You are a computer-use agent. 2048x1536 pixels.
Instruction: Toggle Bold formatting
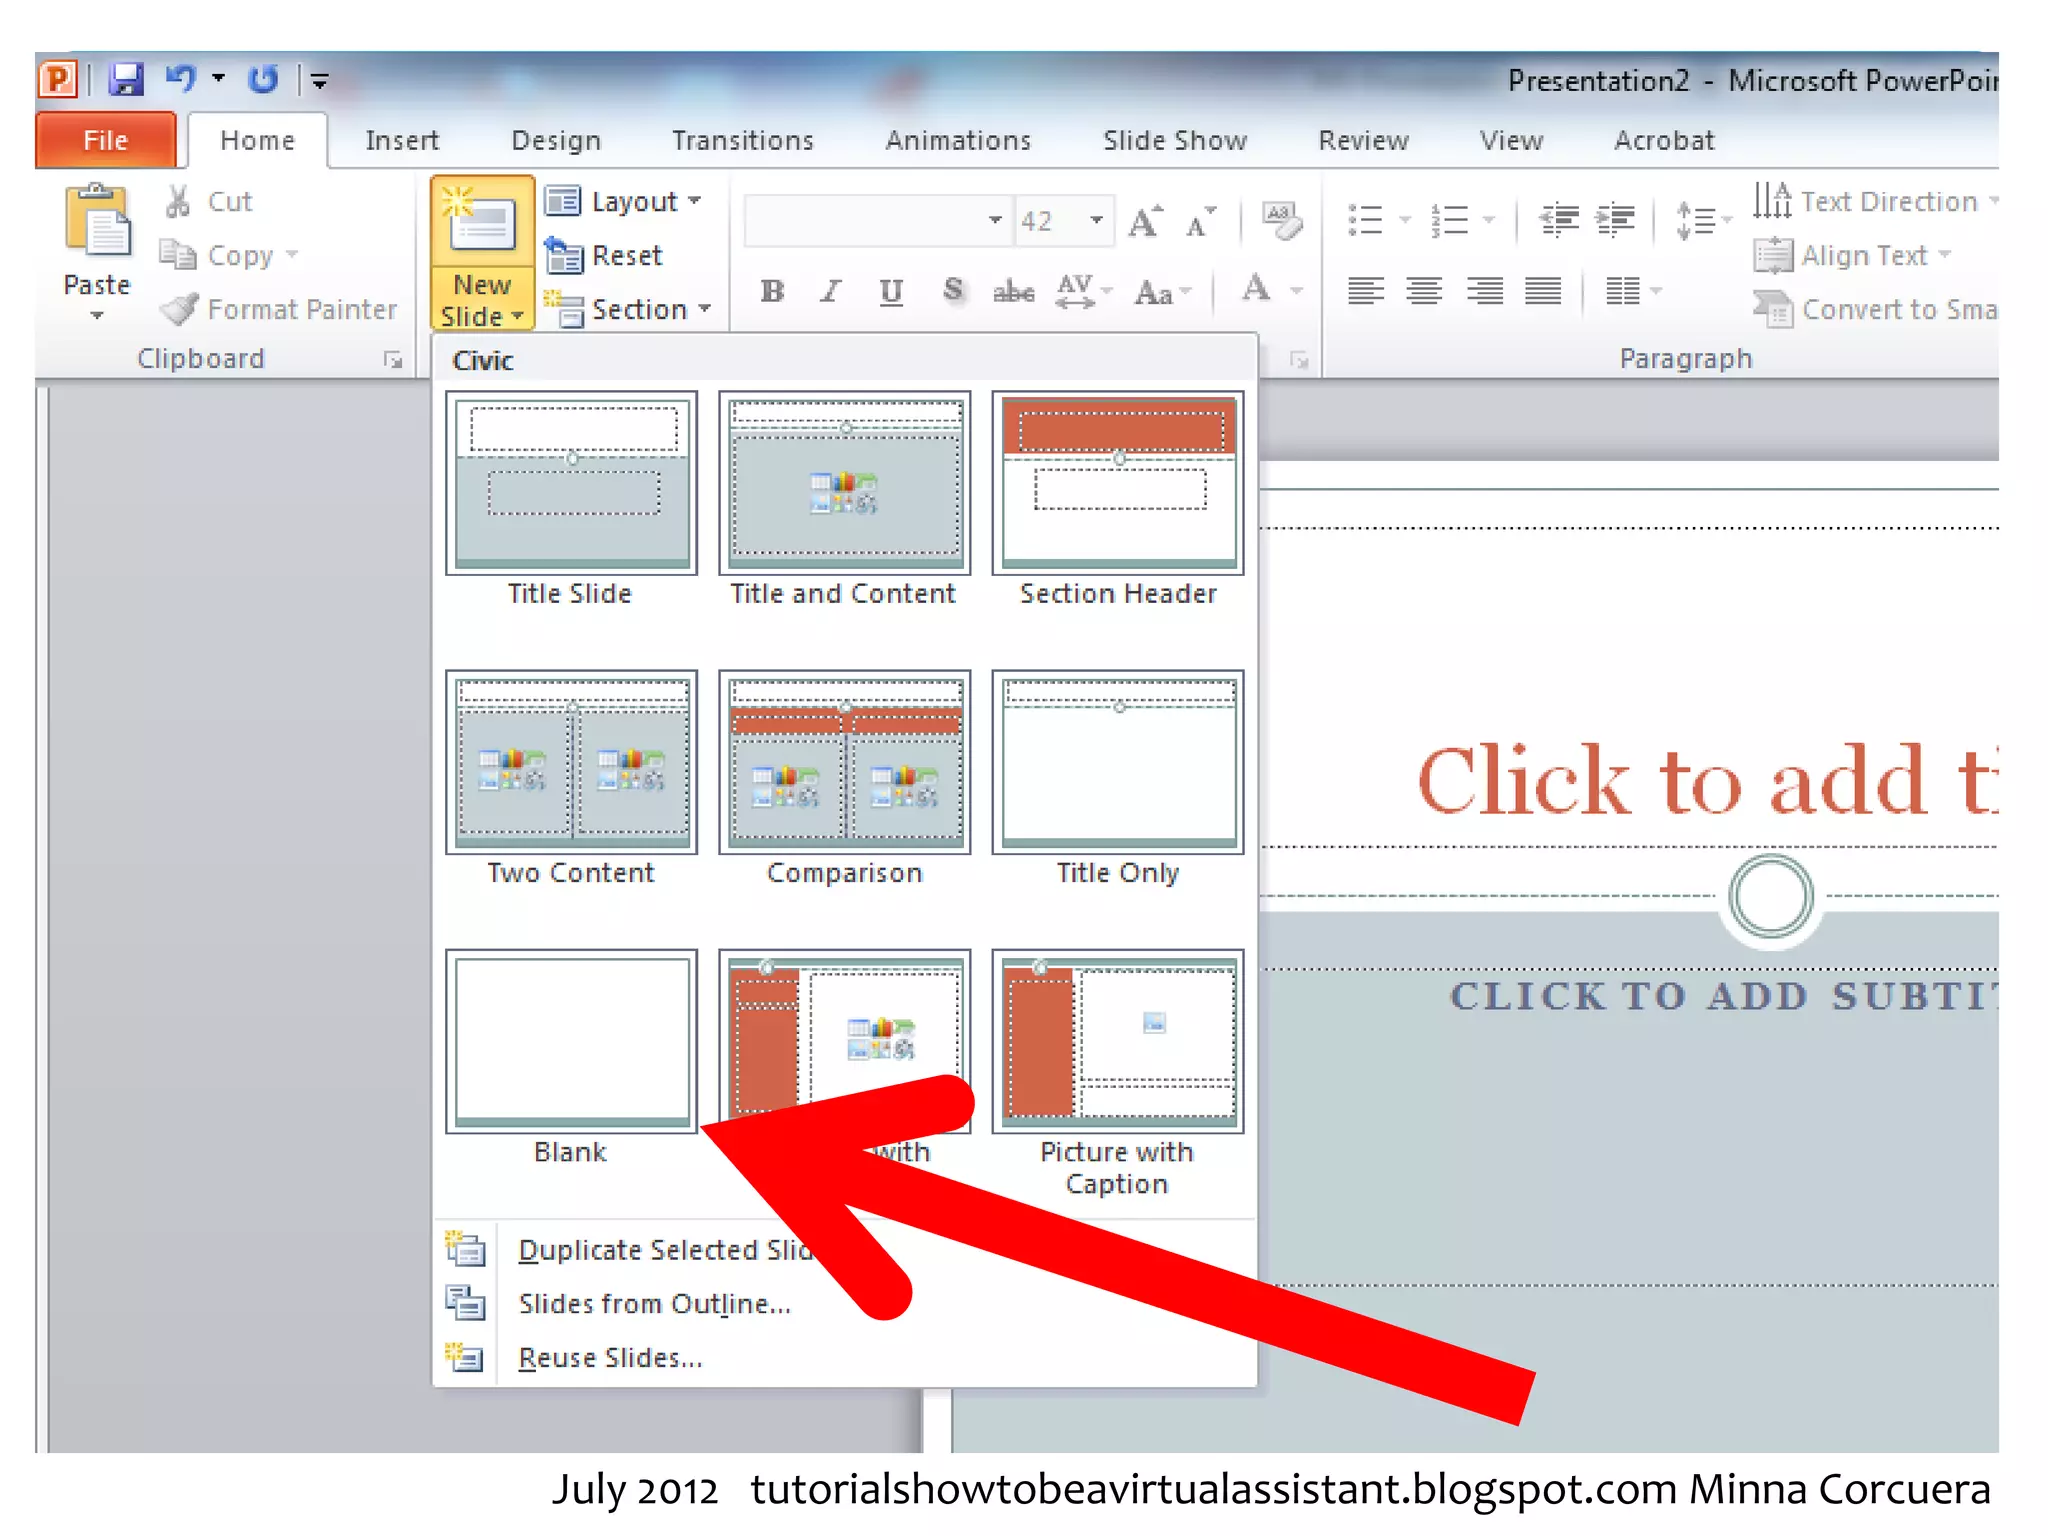[x=771, y=291]
